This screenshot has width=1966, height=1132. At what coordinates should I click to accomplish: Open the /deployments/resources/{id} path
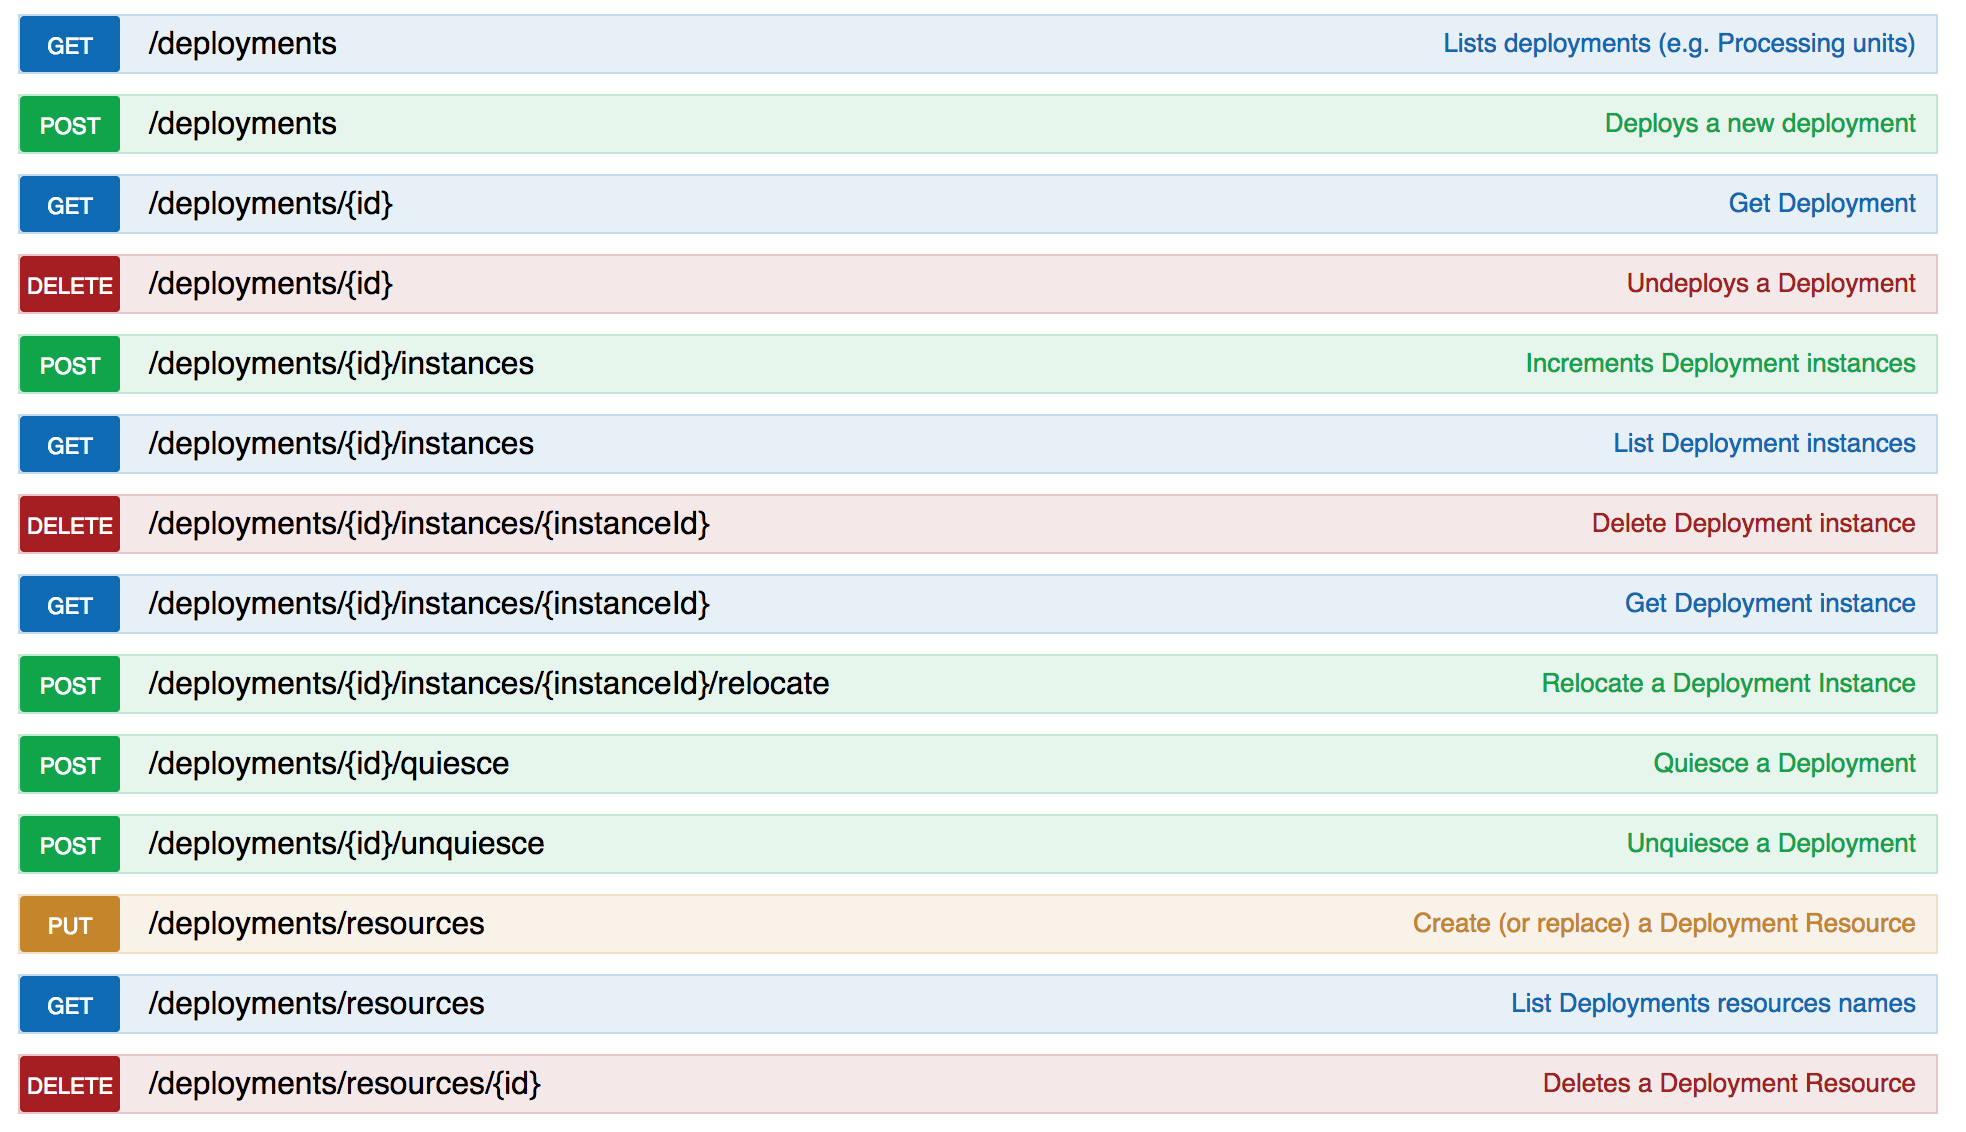pyautogui.click(x=344, y=1084)
